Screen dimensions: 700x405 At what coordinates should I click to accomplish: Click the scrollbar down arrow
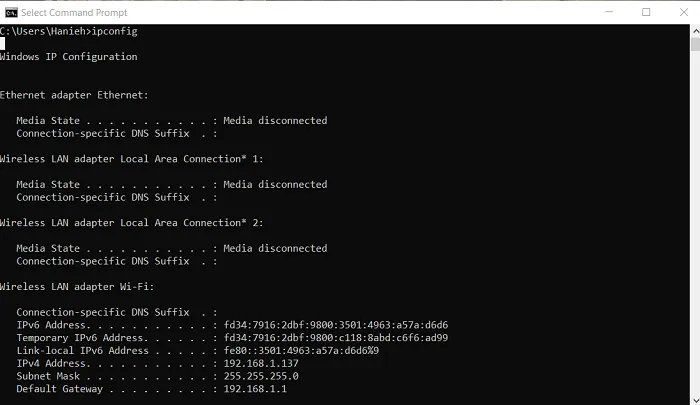(696, 400)
